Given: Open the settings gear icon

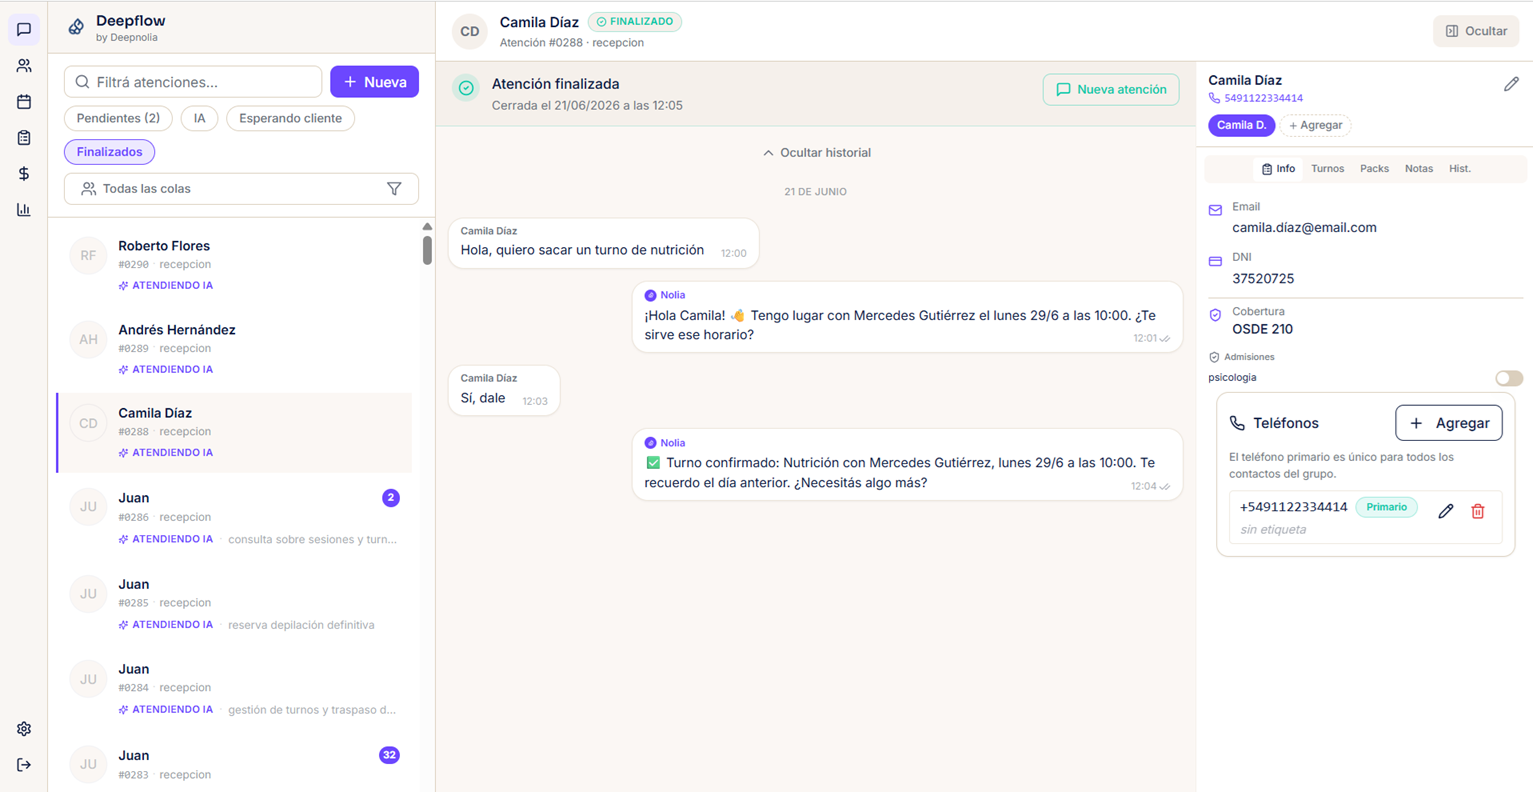Looking at the screenshot, I should pyautogui.click(x=24, y=729).
